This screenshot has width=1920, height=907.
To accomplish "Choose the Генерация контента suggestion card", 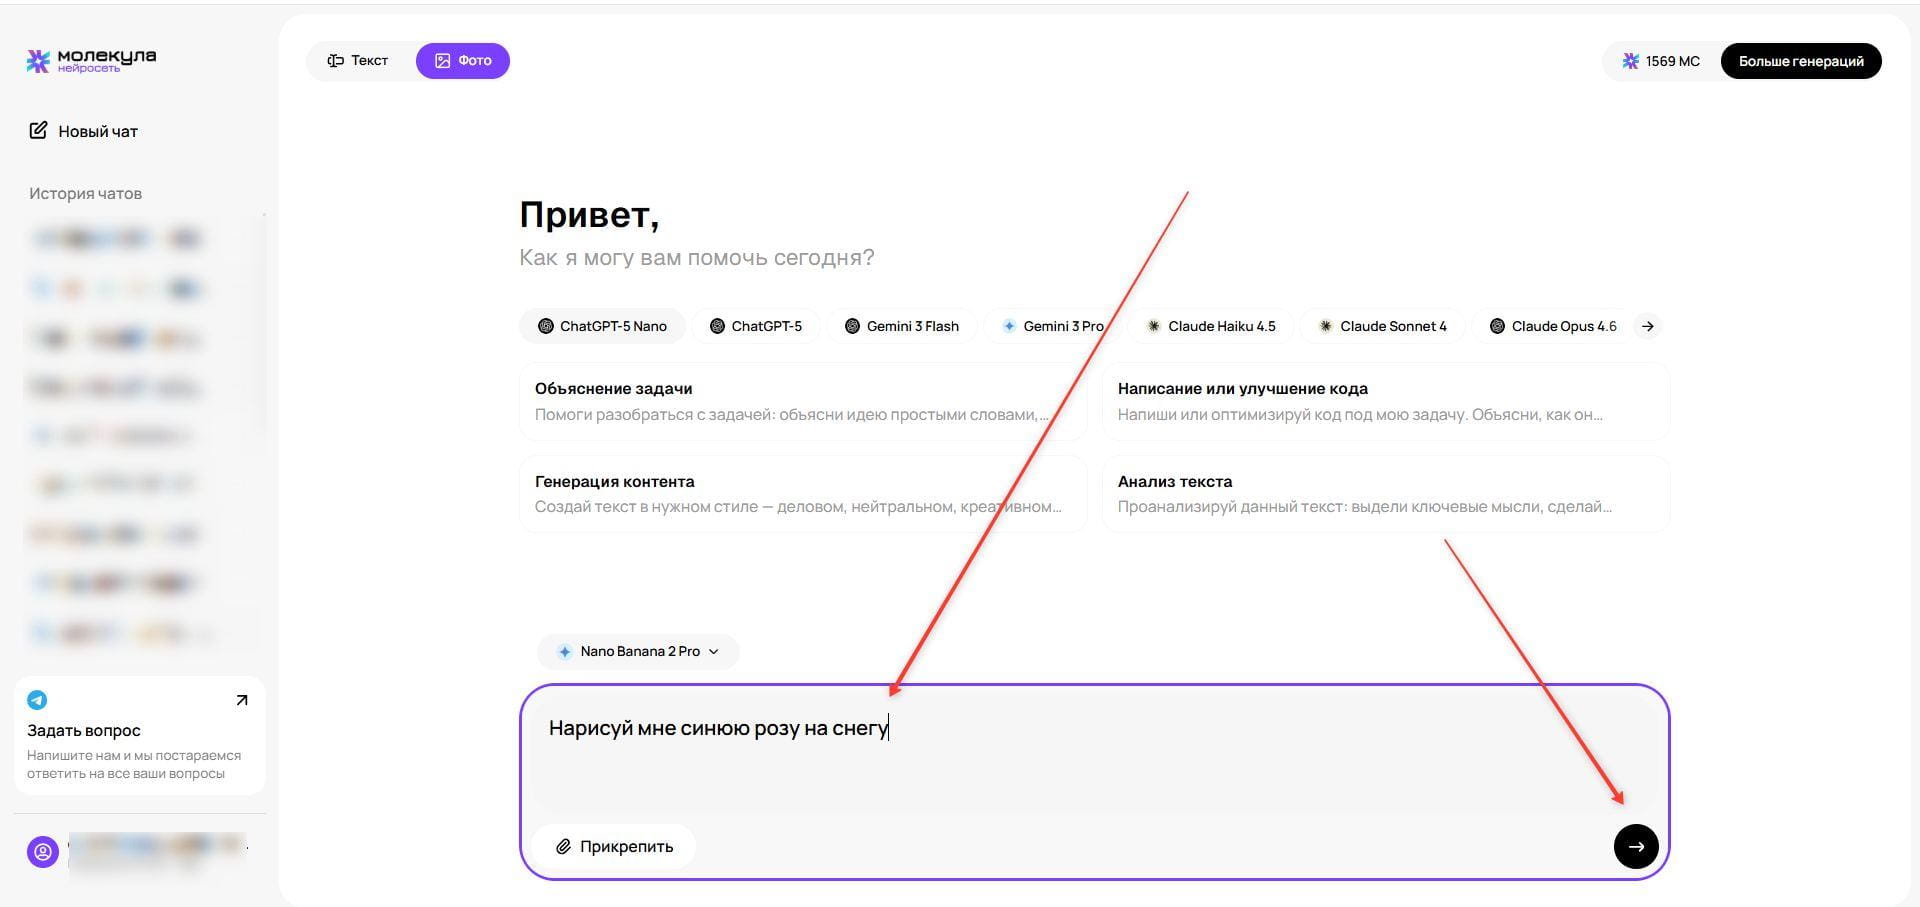I will pyautogui.click(x=803, y=494).
